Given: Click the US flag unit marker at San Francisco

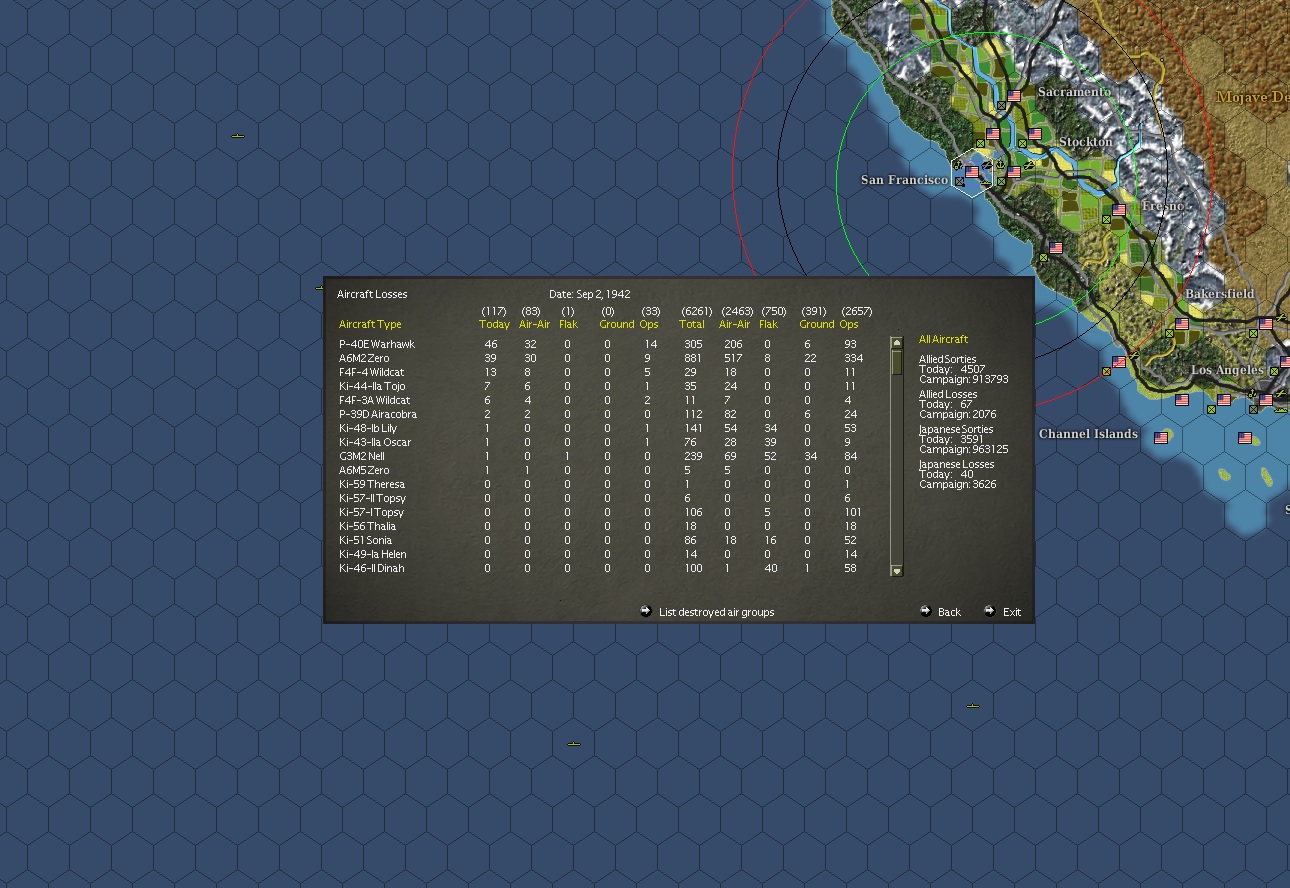Looking at the screenshot, I should pyautogui.click(x=972, y=172).
